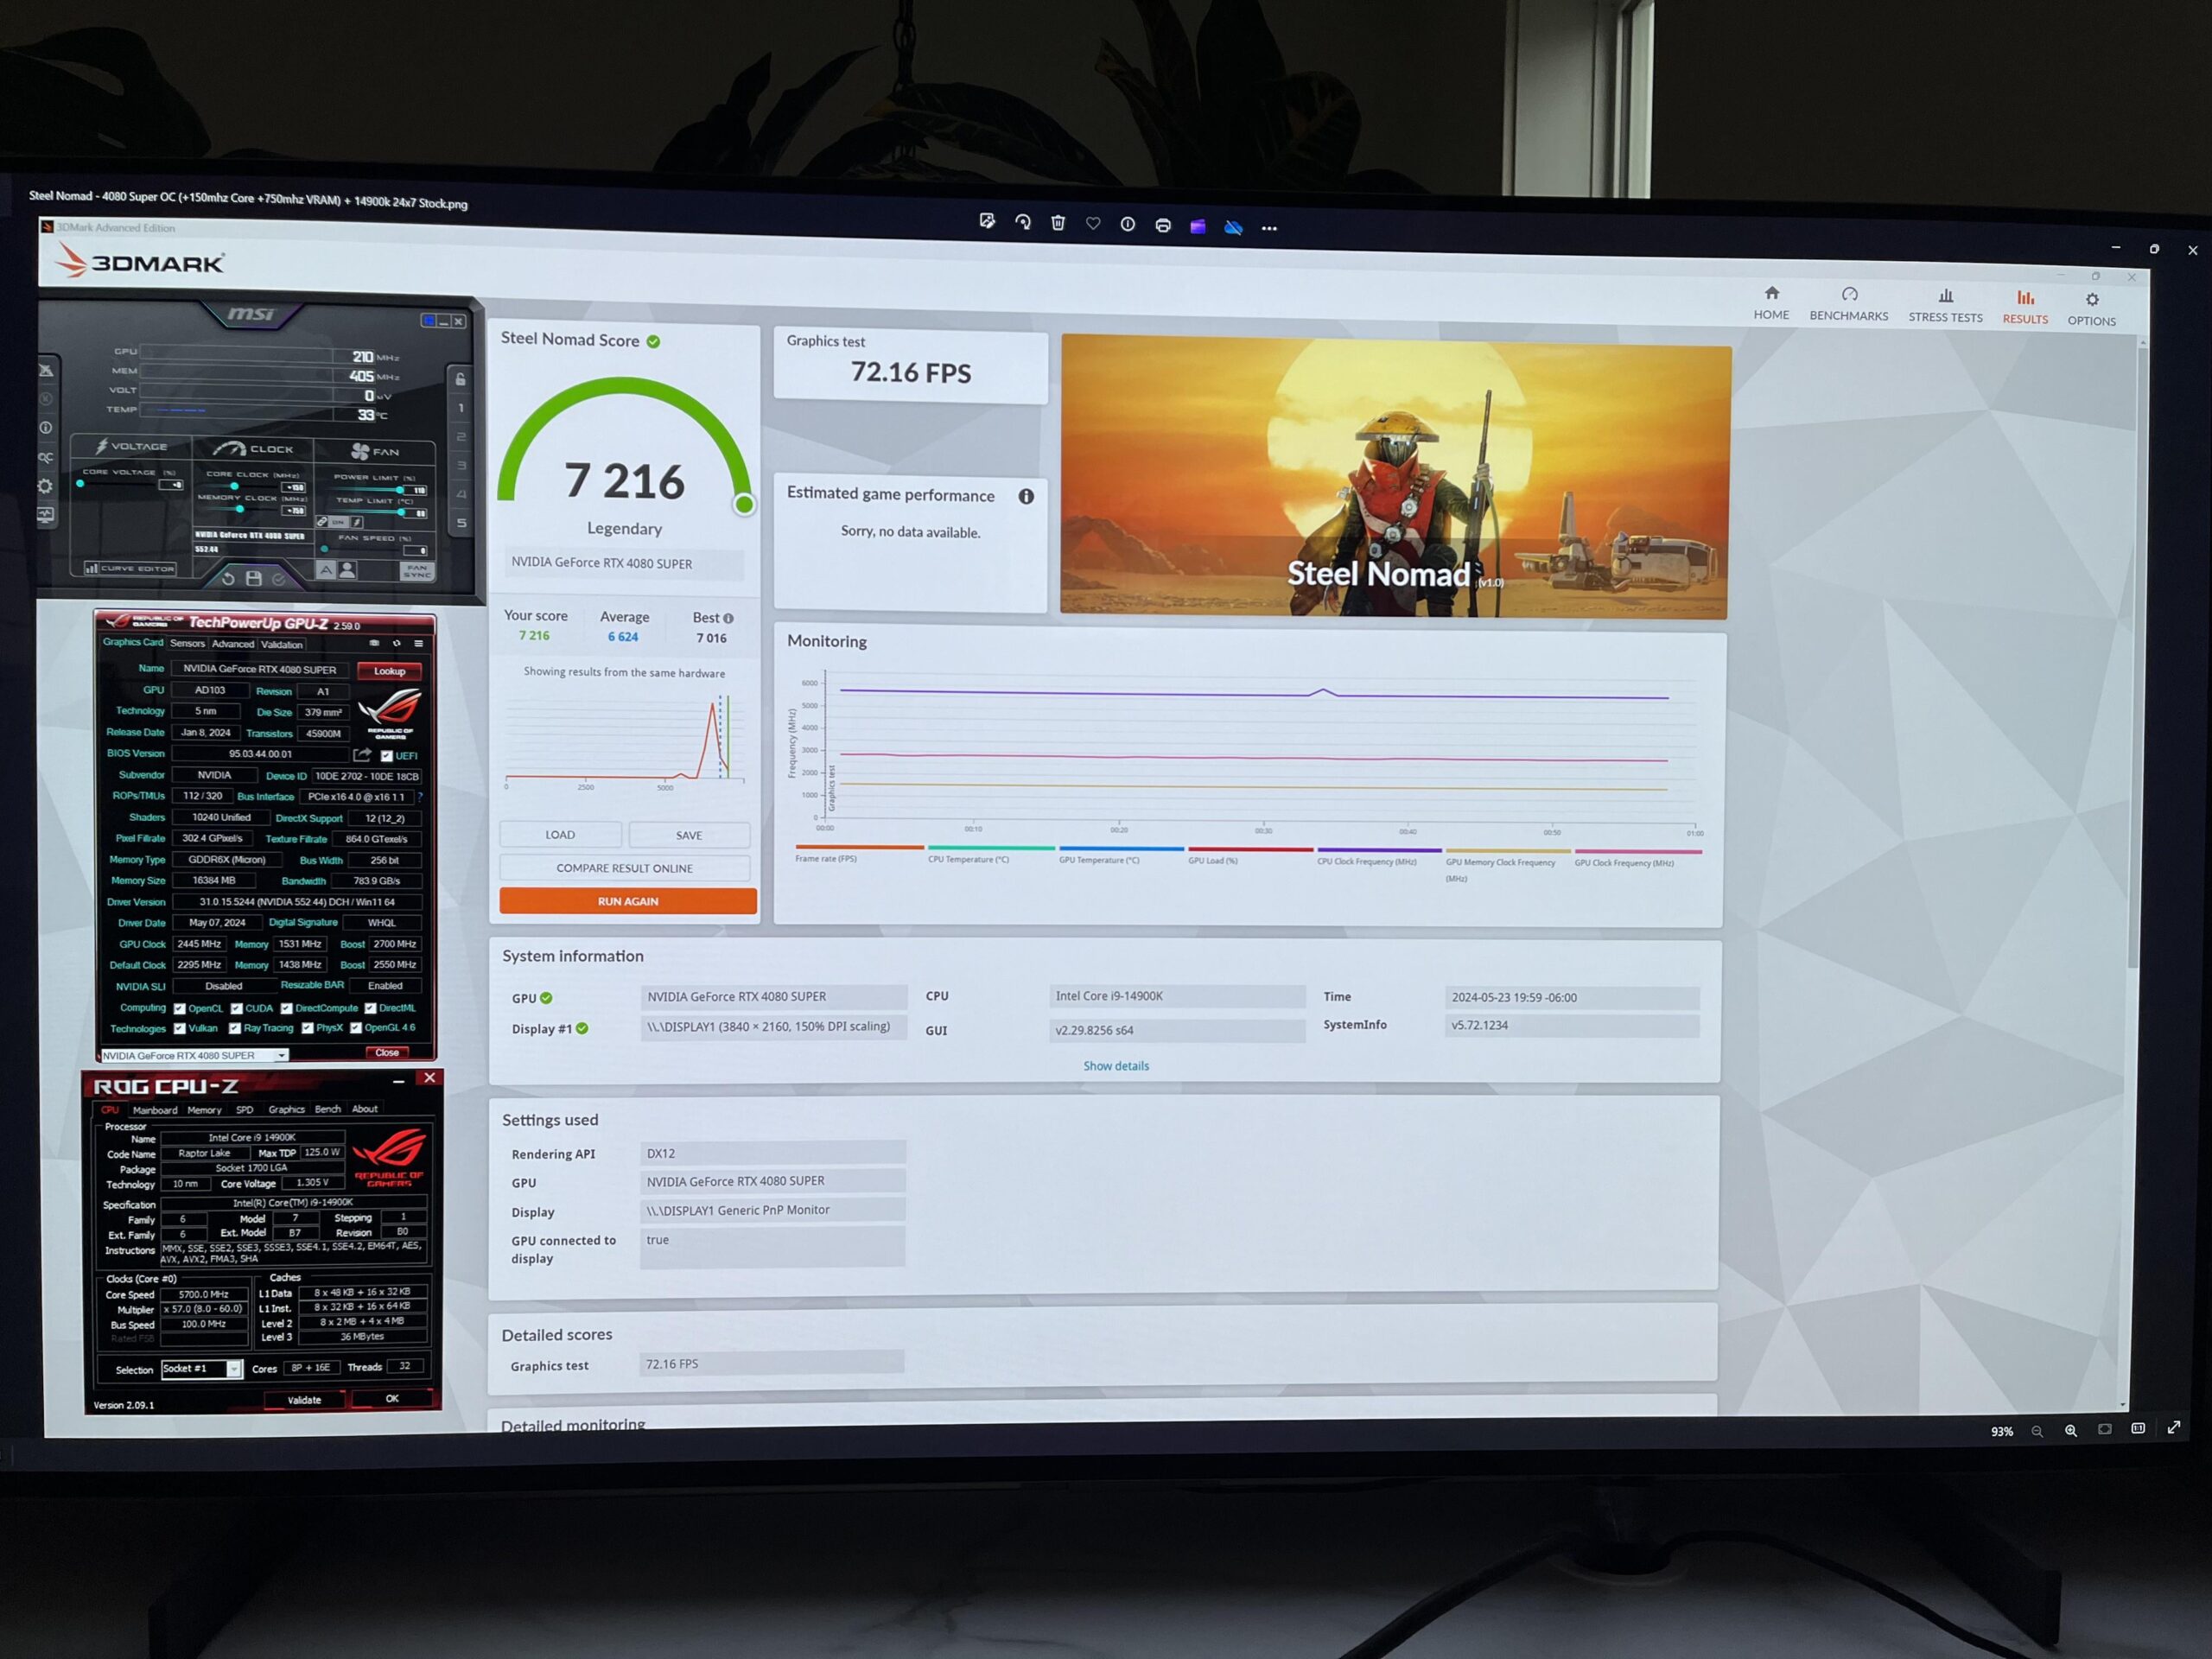
Task: Zoom out using the Photos magnifier minus icon
Action: [2037, 1431]
